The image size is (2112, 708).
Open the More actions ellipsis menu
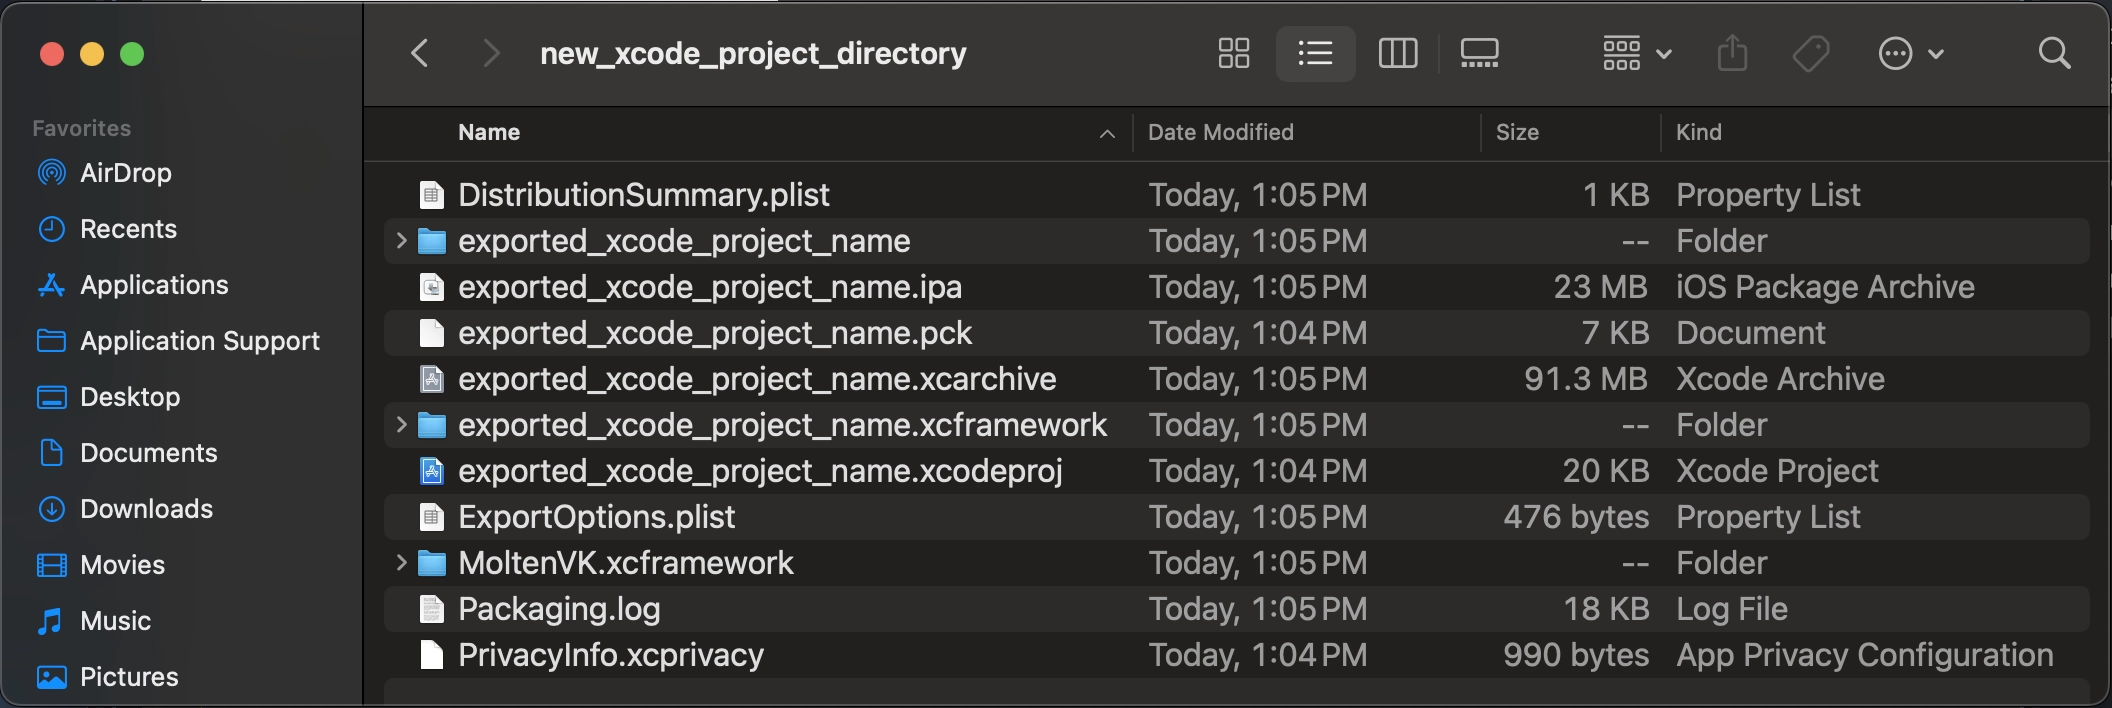coord(1910,53)
